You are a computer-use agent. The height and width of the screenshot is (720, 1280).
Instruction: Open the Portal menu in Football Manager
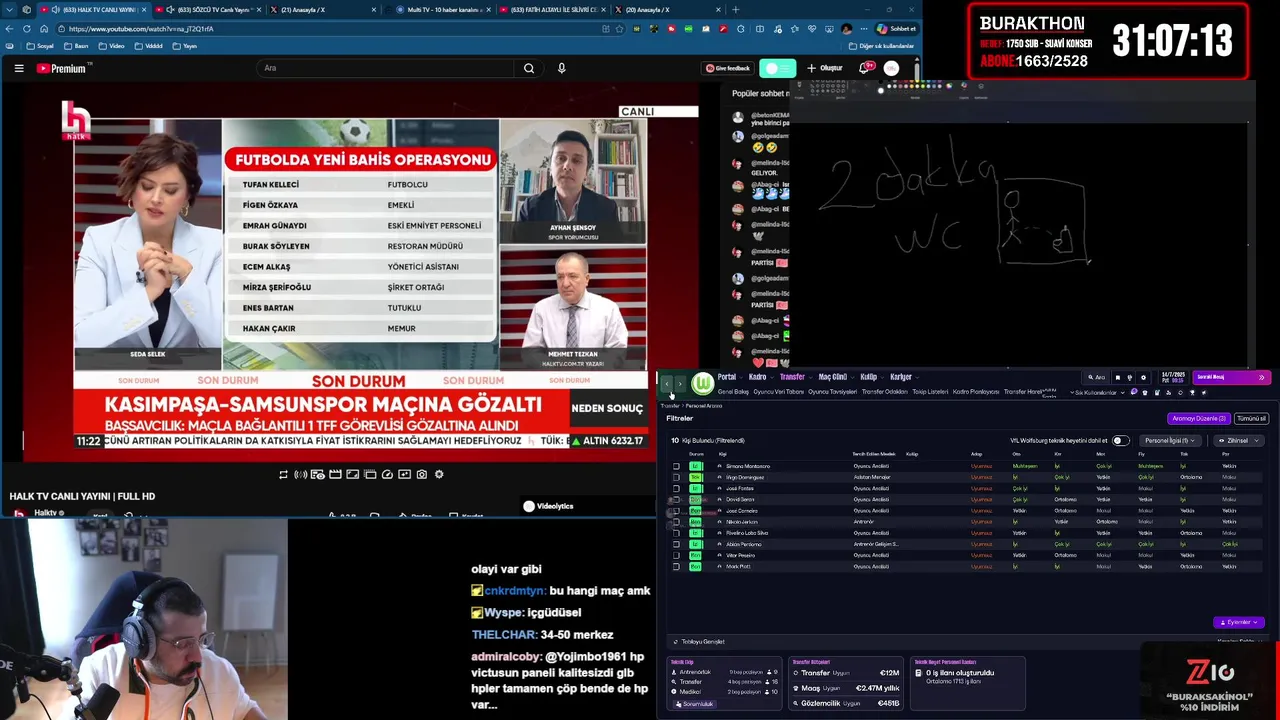click(x=727, y=377)
